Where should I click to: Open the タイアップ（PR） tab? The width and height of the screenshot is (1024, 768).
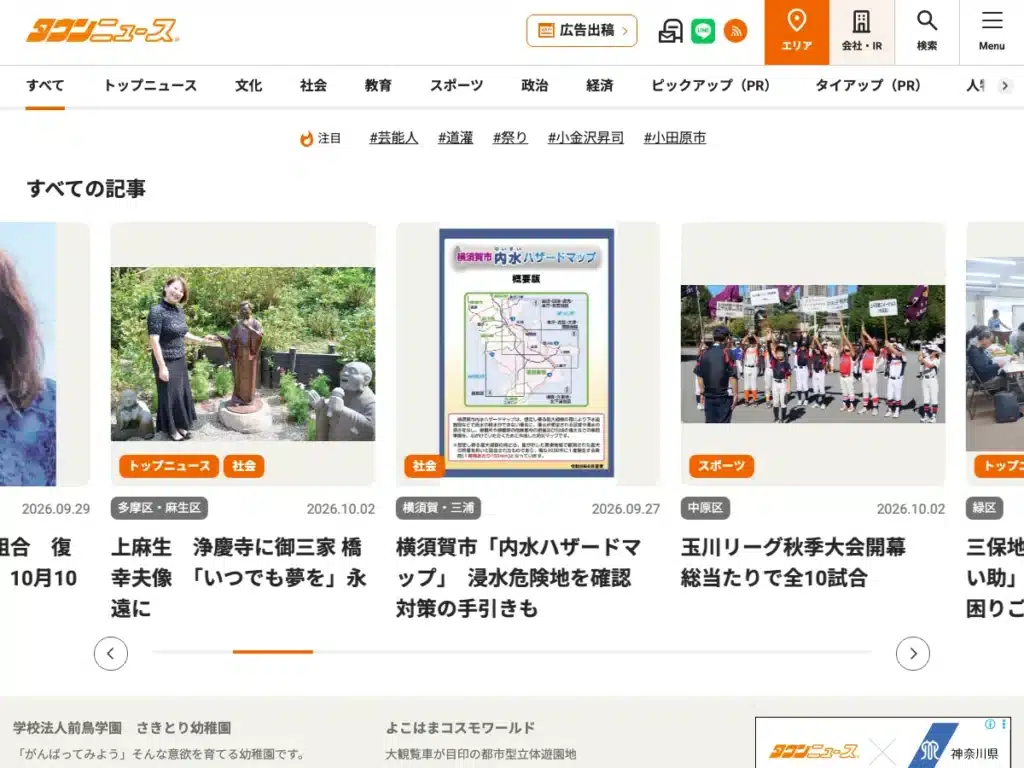868,86
